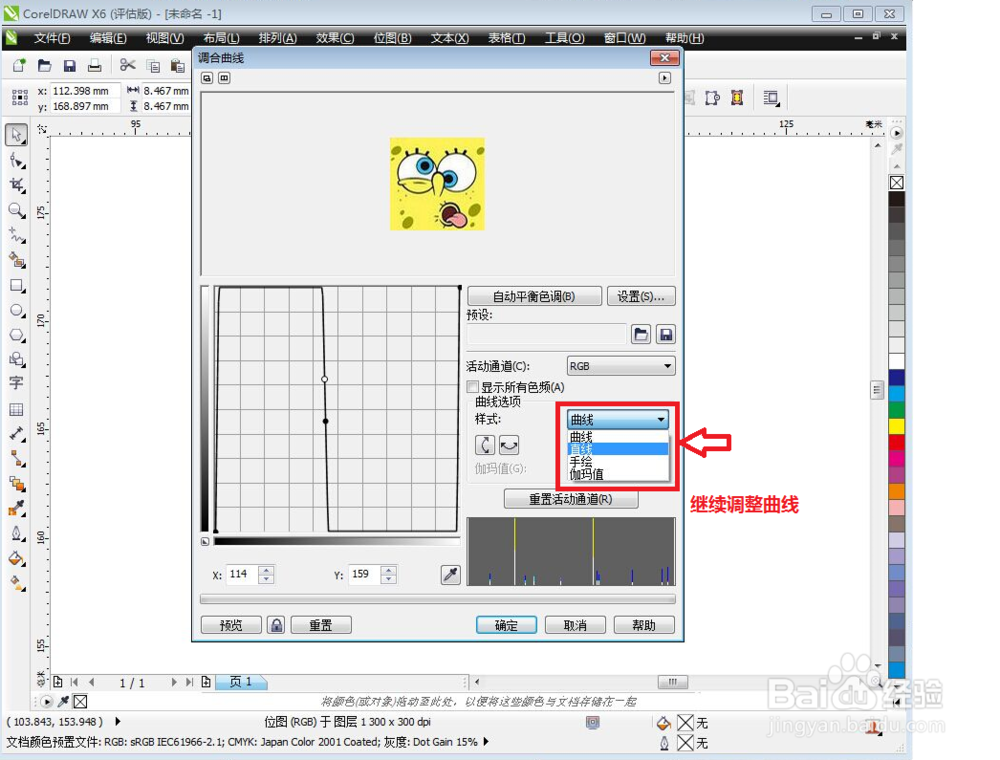The width and height of the screenshot is (1000, 760).
Task: Save current preset using the disk icon
Action: [x=665, y=334]
